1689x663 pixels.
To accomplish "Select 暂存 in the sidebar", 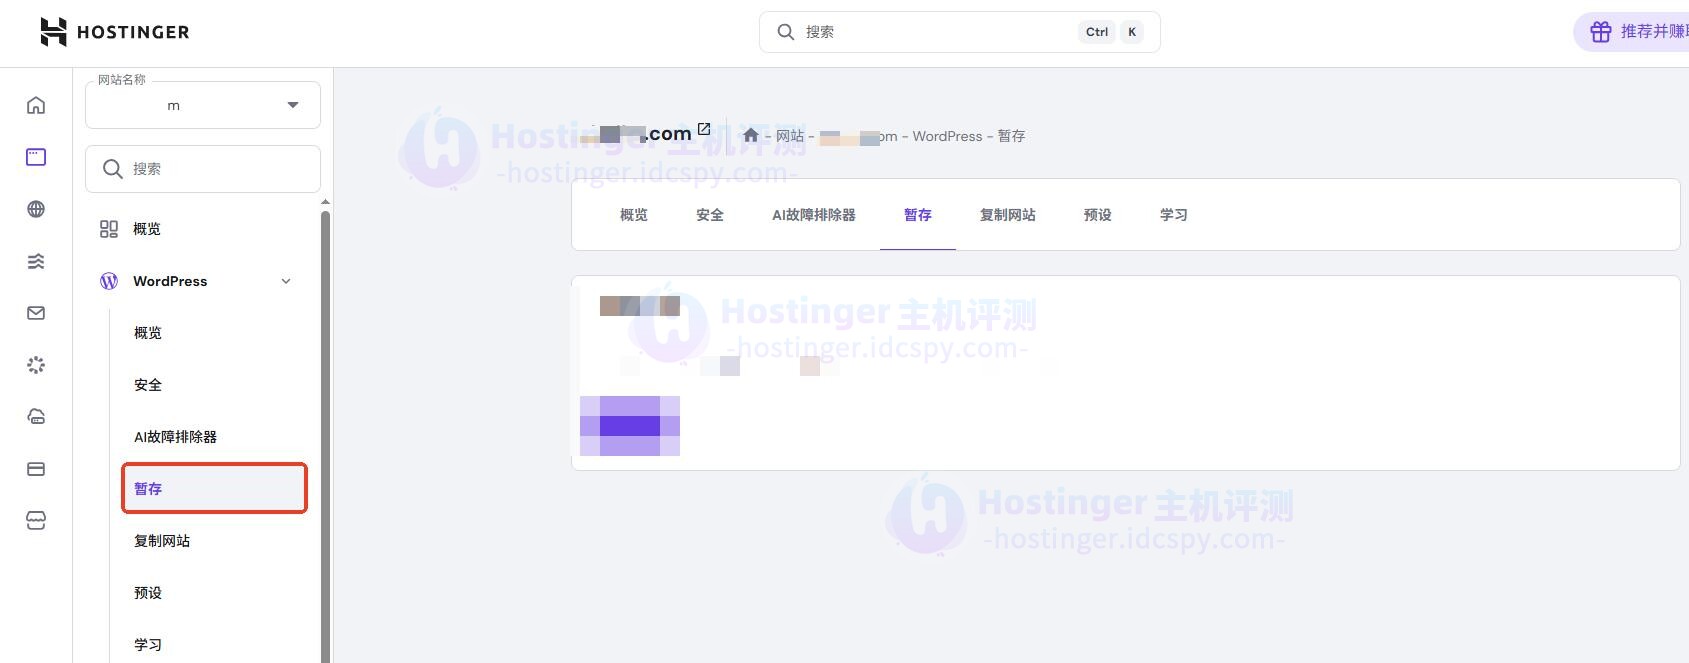I will pos(214,488).
